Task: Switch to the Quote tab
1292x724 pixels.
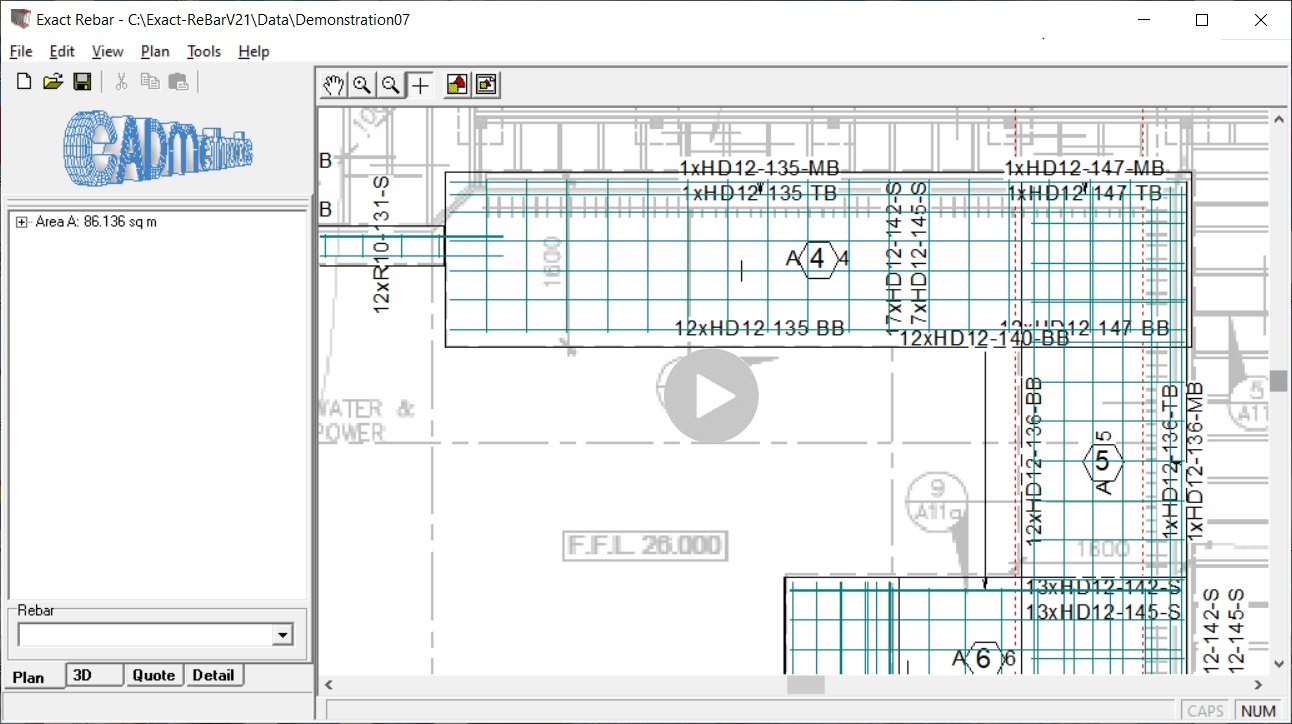Action: (x=154, y=675)
